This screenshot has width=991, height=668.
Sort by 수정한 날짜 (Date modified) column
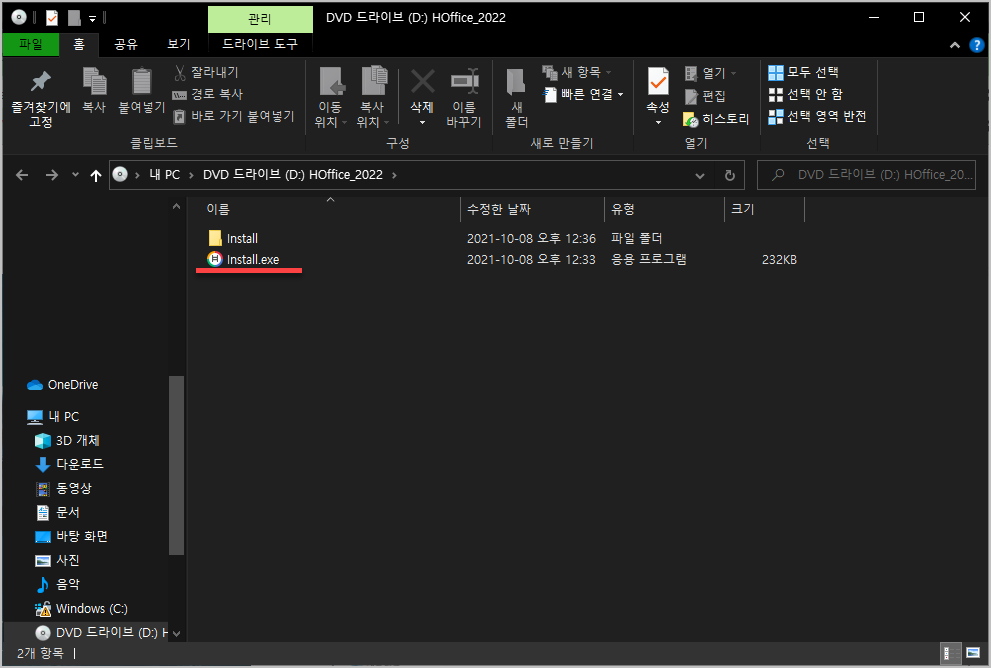[x=532, y=209]
